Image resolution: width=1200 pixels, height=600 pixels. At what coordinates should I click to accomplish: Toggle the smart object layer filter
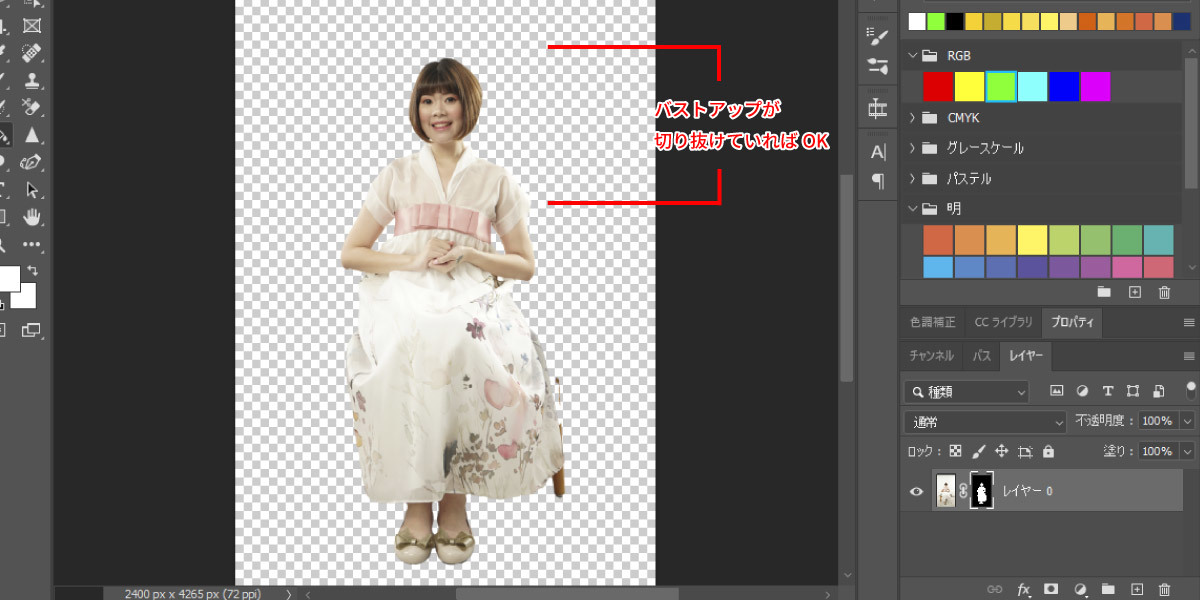1158,391
